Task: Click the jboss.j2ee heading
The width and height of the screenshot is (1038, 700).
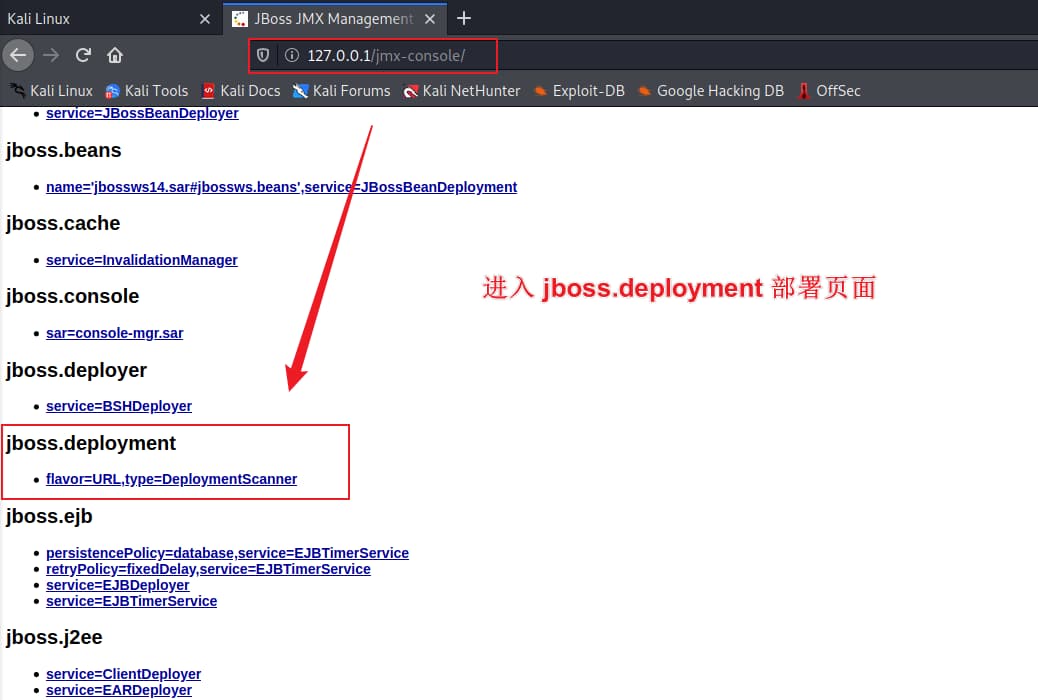Action: 54,637
